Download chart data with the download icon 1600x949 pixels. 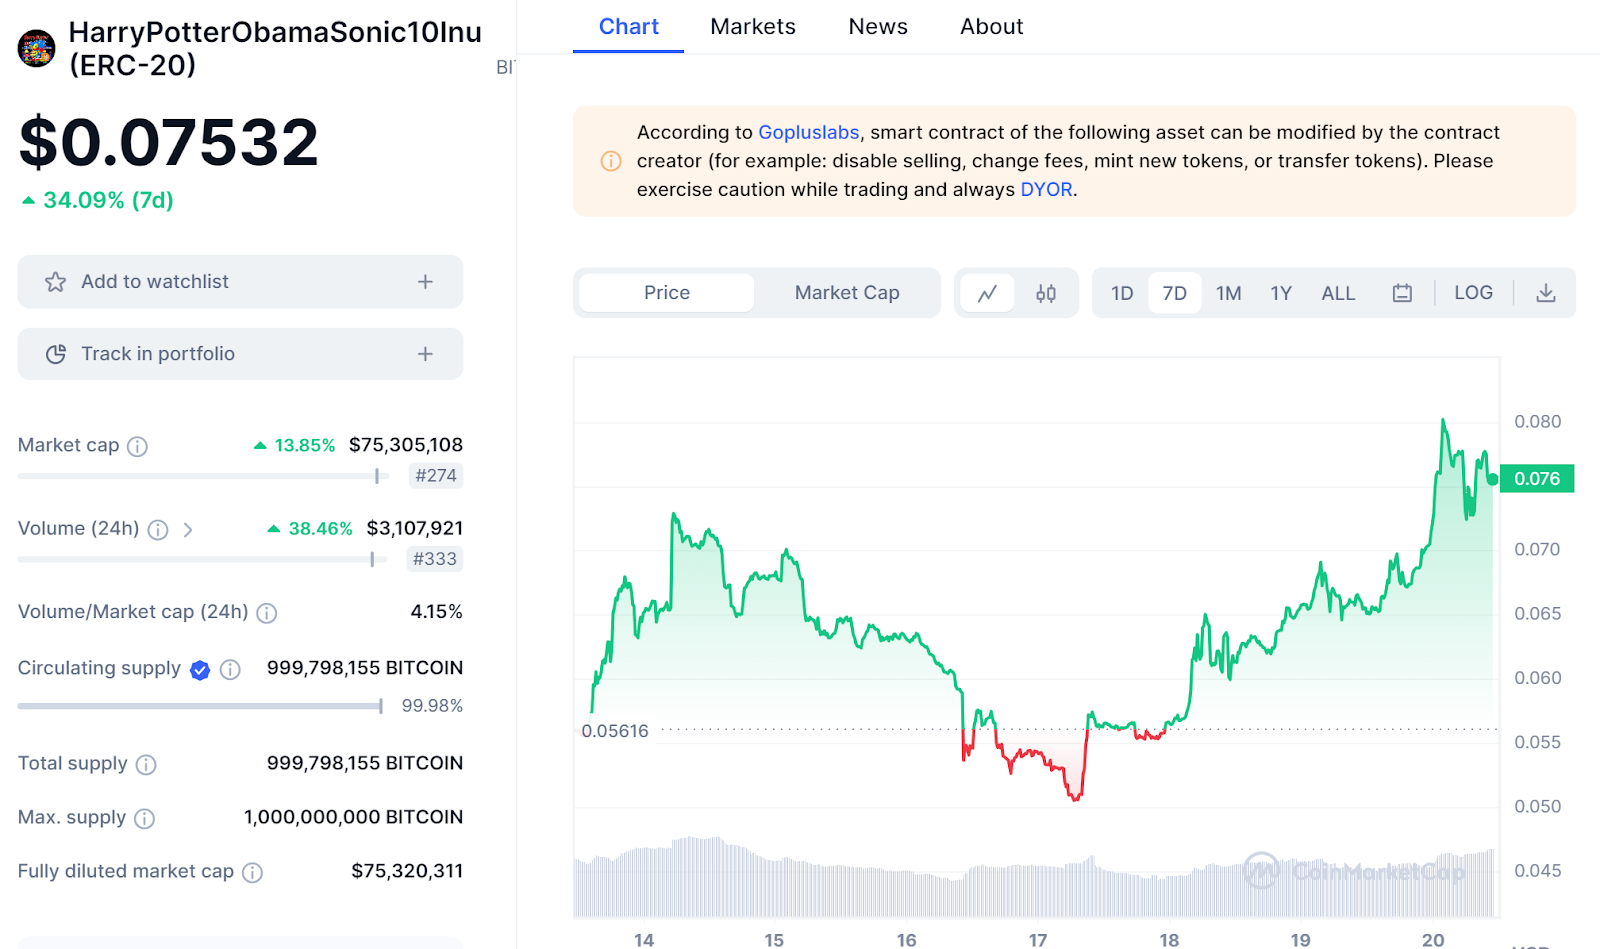[1546, 293]
